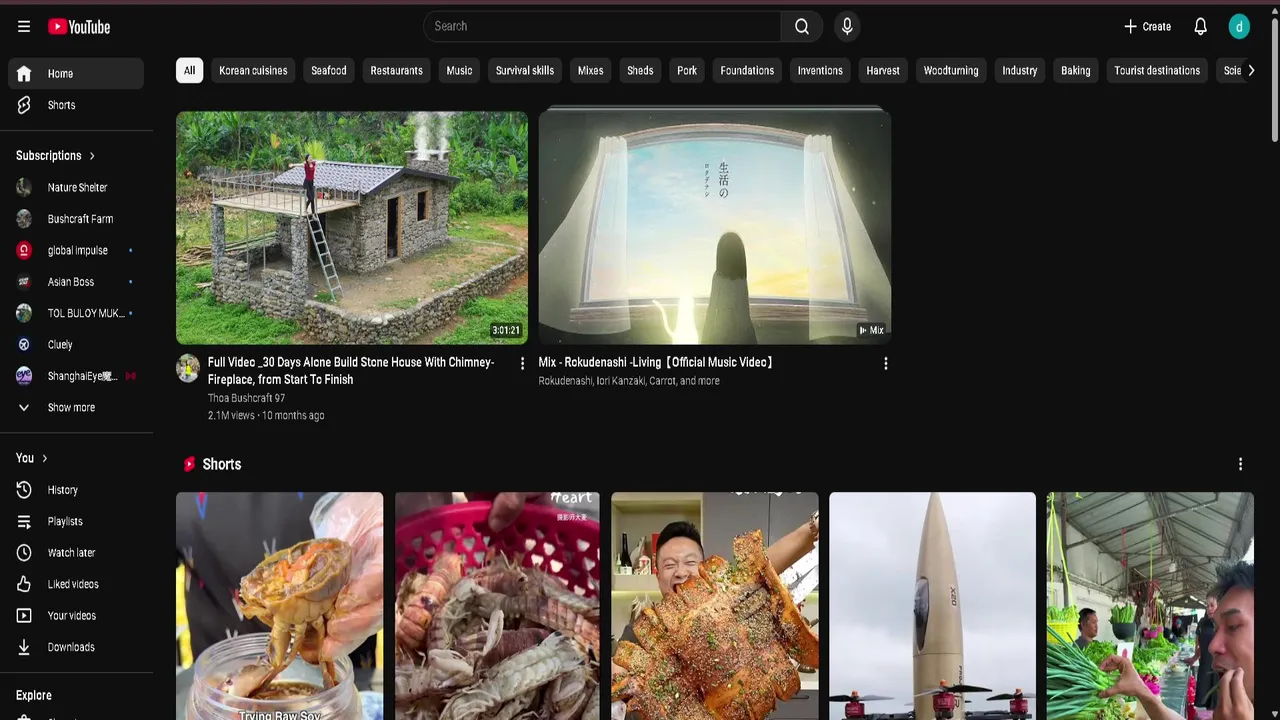Play the Rokudenashi mix thumbnail
Viewport: 1280px width, 720px height.
coord(715,227)
